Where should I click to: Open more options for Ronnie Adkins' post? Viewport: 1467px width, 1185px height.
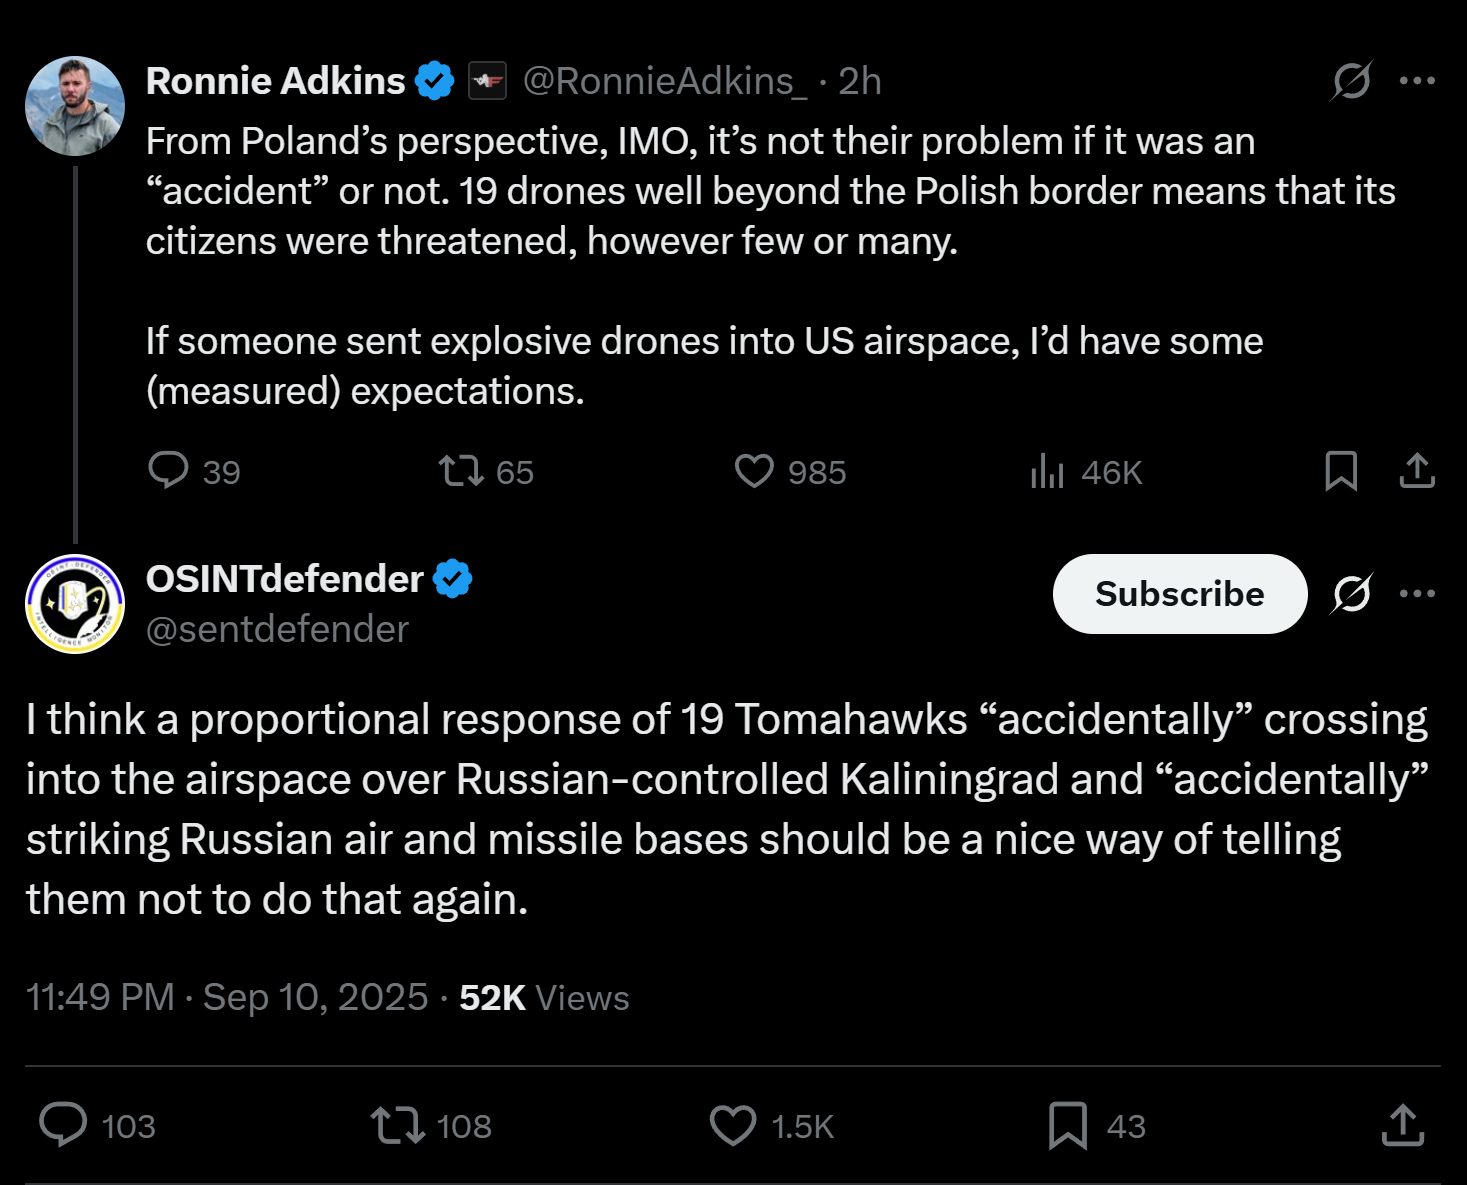pos(1417,81)
